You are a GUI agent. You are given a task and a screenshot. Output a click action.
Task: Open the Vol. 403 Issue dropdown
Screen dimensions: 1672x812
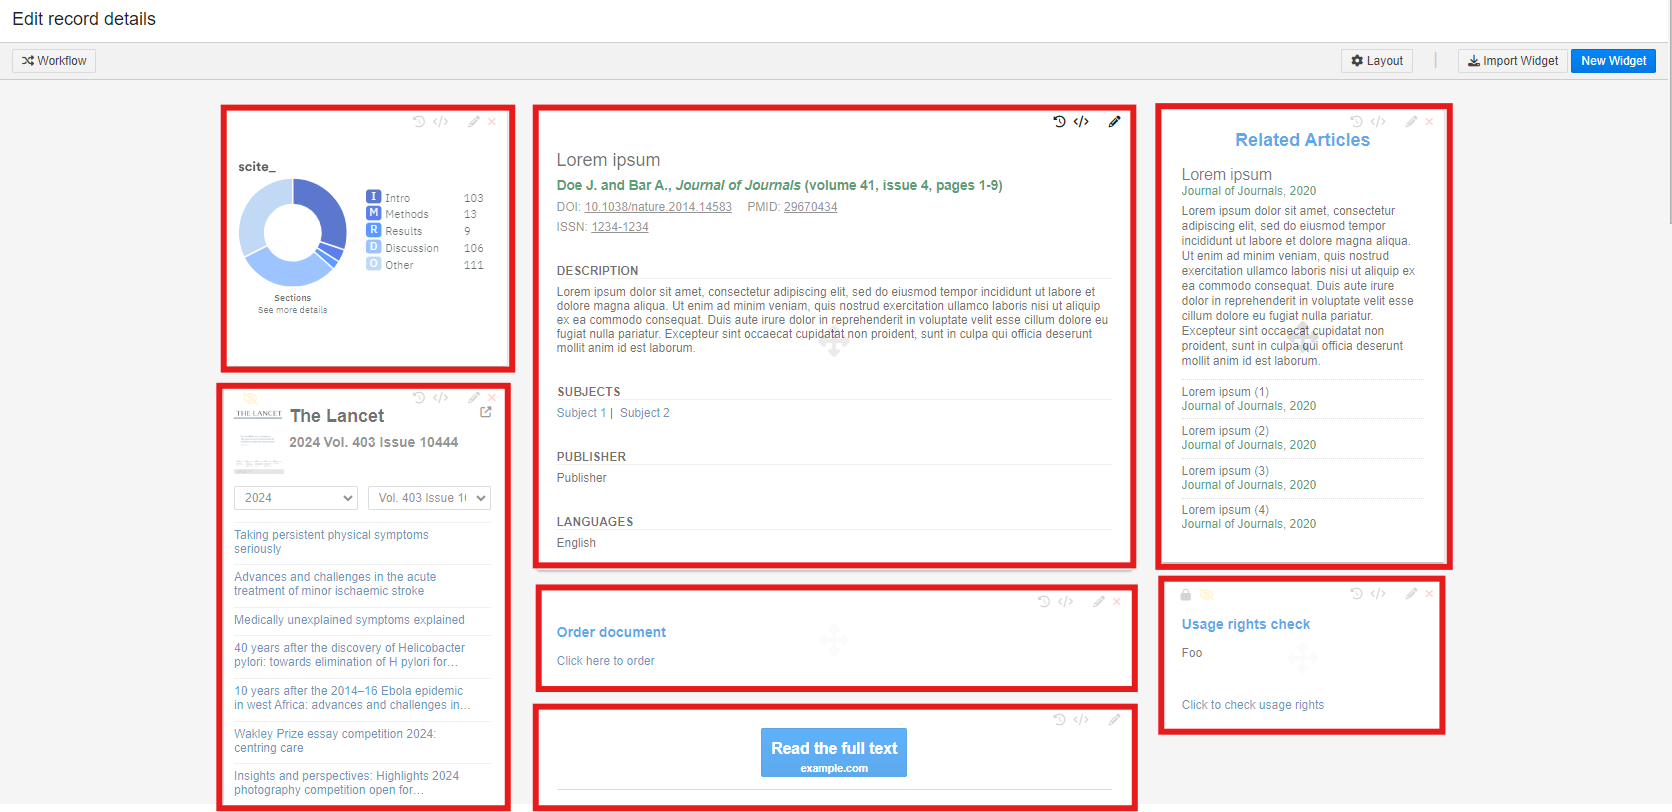point(429,498)
